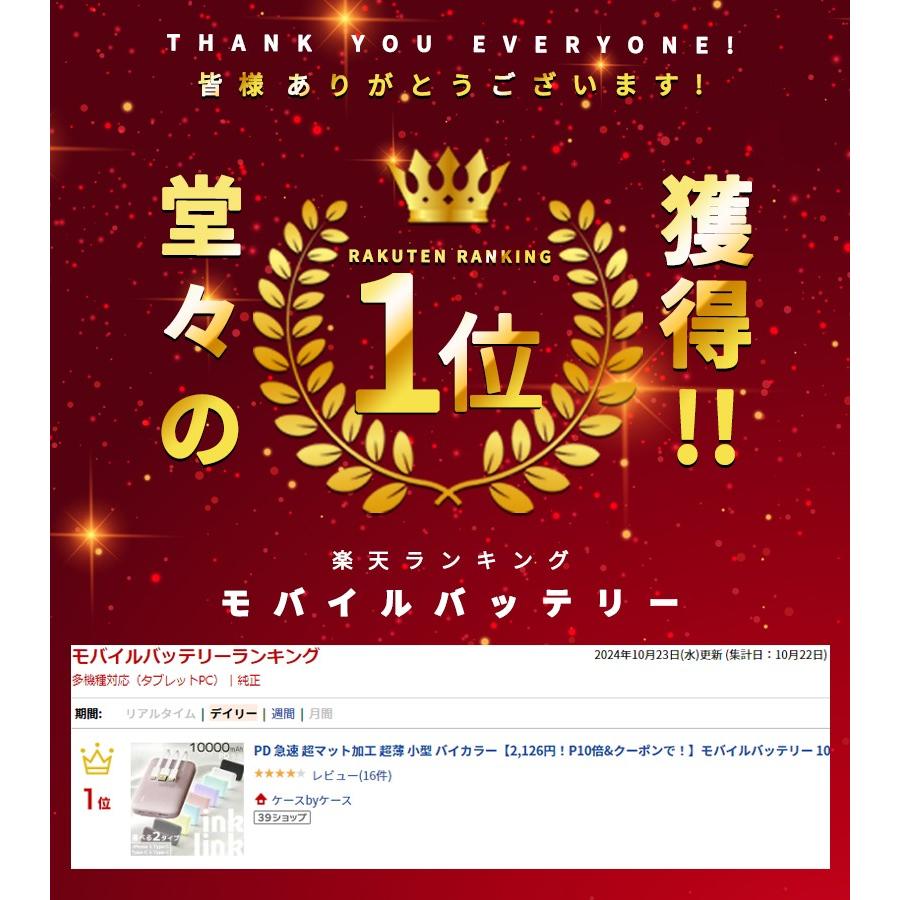Switch to the 週間 ranking tab
The height and width of the screenshot is (900, 900).
click(282, 713)
